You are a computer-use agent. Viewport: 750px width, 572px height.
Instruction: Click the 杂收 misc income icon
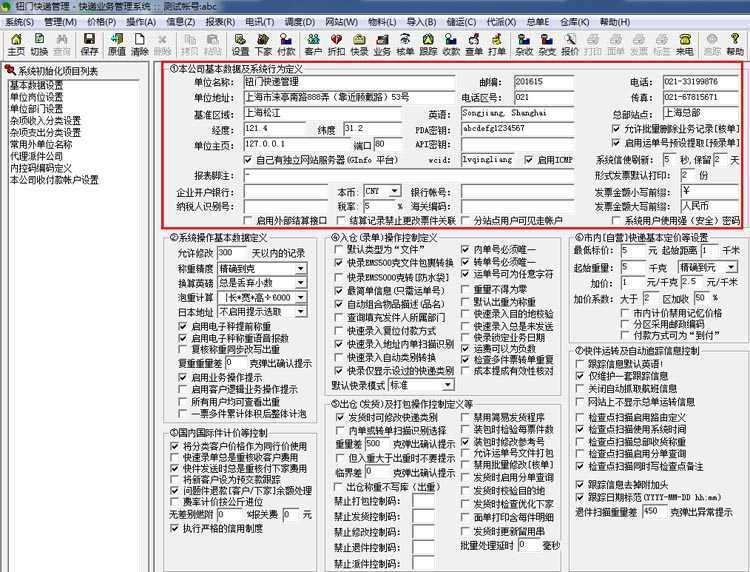point(524,44)
